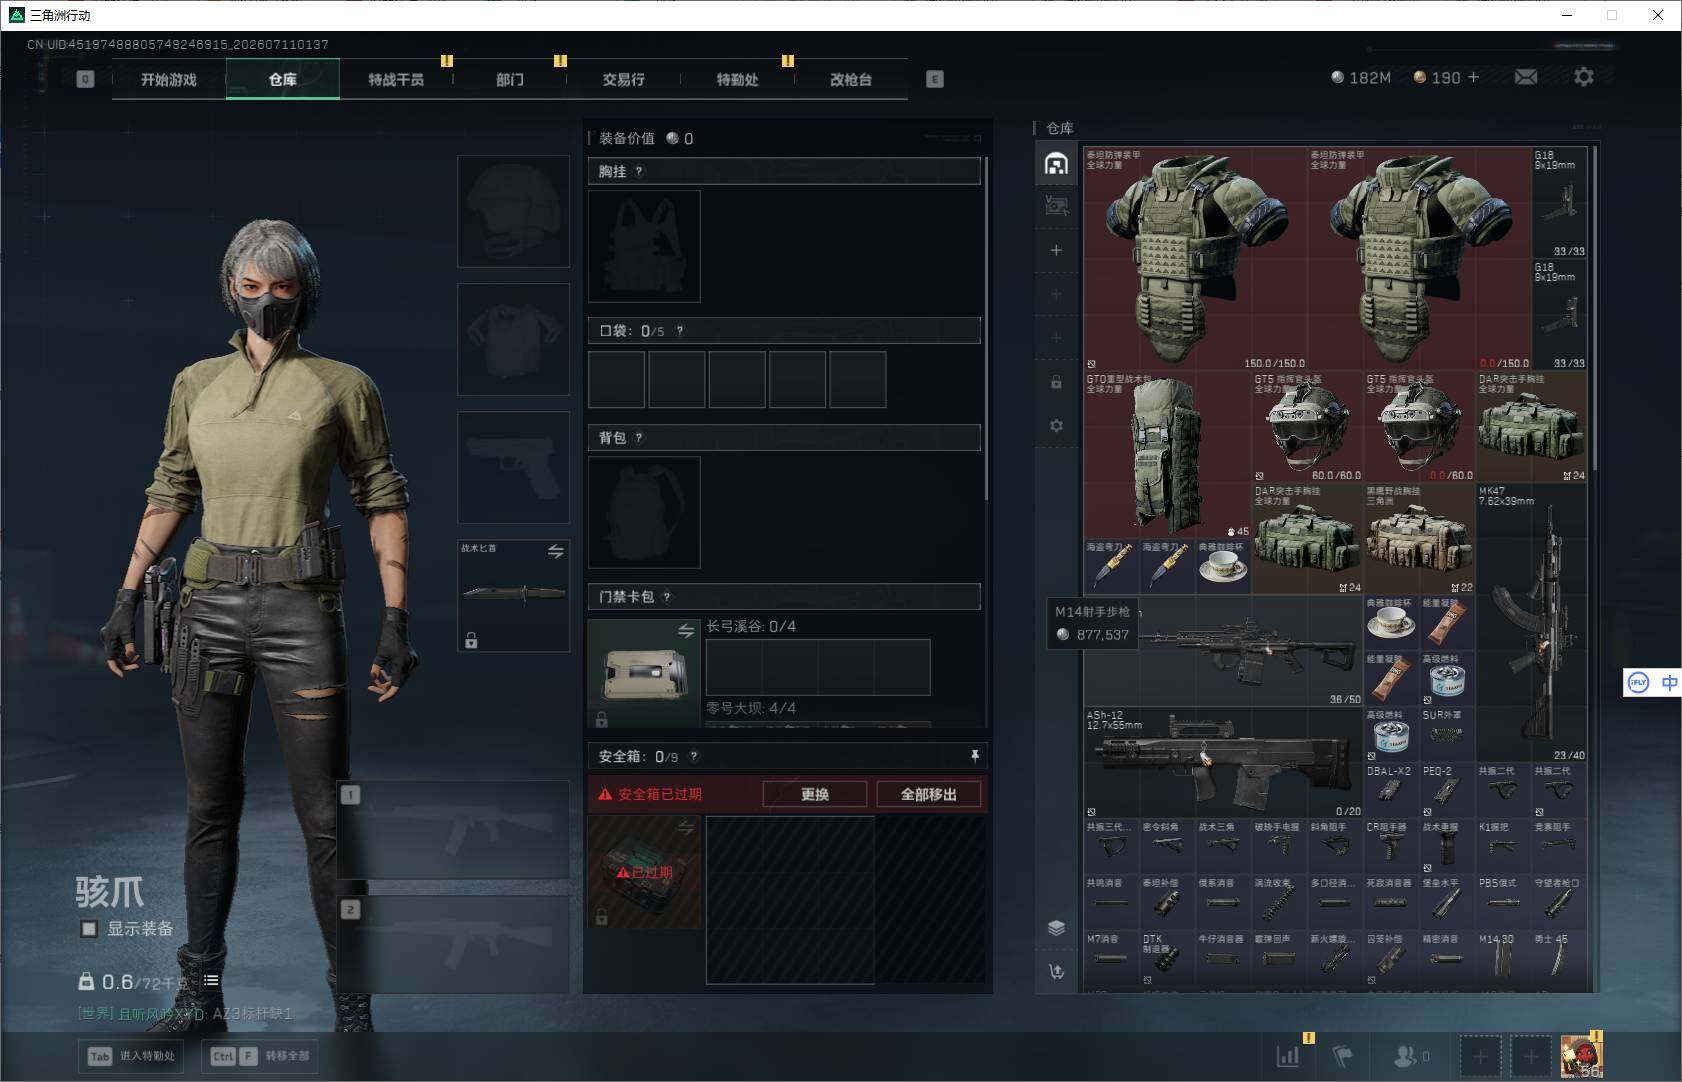The height and width of the screenshot is (1082, 1682).
Task: Toggle swap arrows on the 战术匕首 knife slot
Action: (556, 551)
